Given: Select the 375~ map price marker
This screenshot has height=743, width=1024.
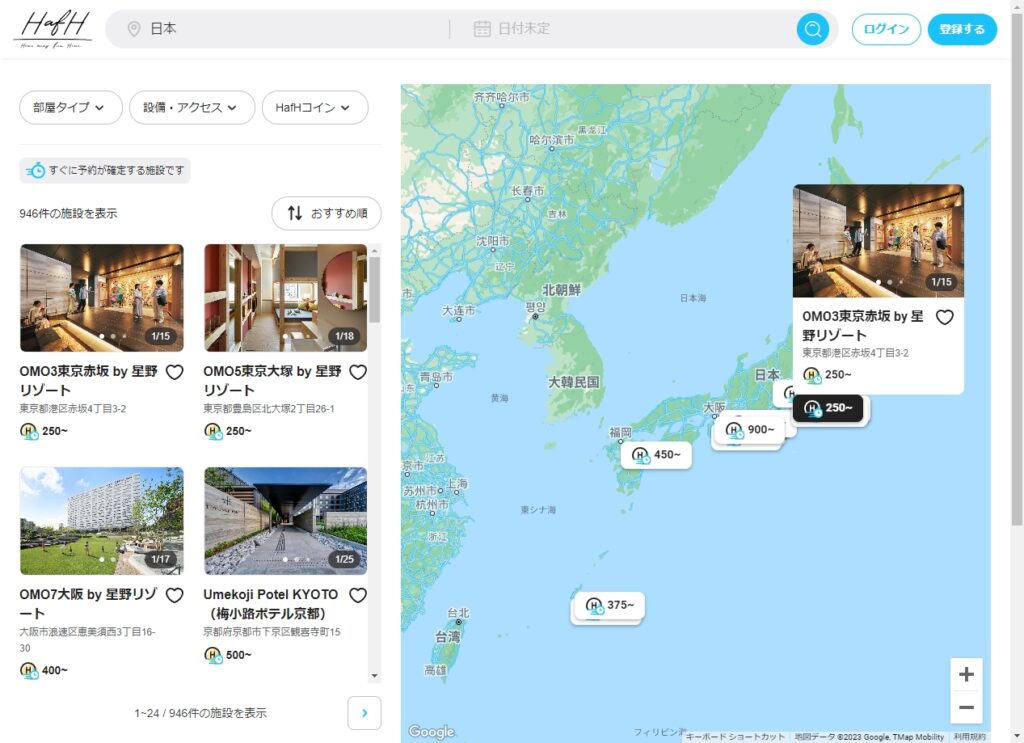Looking at the screenshot, I should coord(609,605).
